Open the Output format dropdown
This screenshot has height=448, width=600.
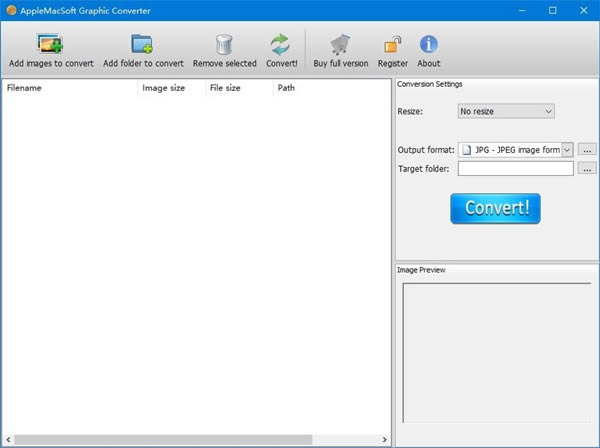coord(515,150)
